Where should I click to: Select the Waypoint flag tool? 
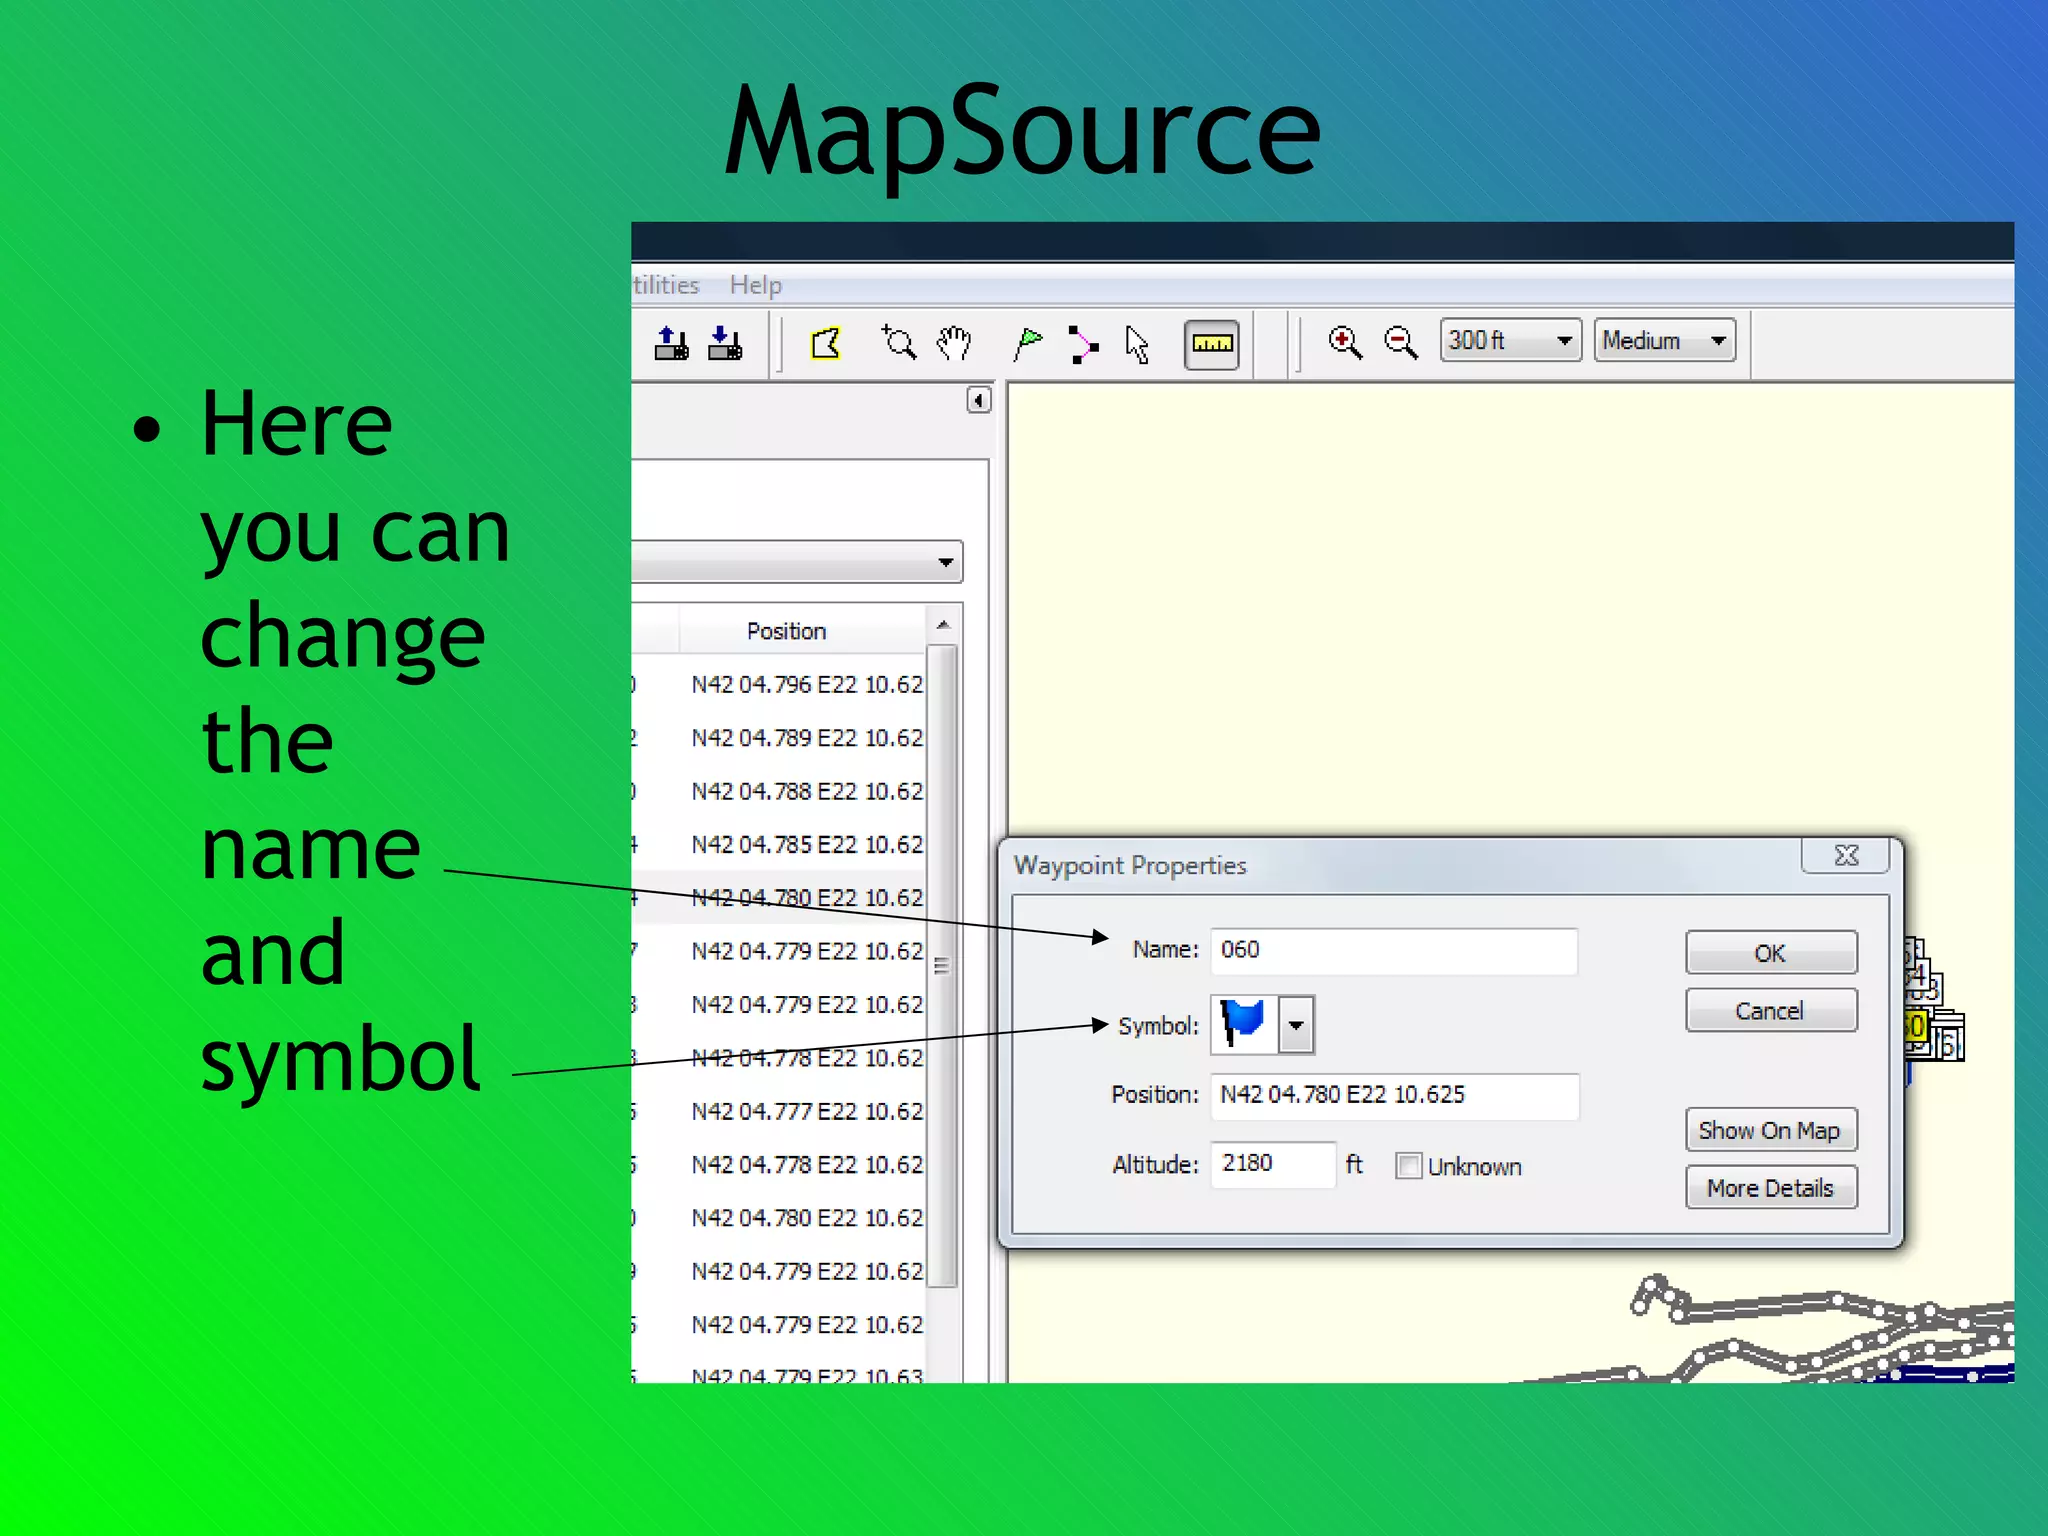point(1027,343)
